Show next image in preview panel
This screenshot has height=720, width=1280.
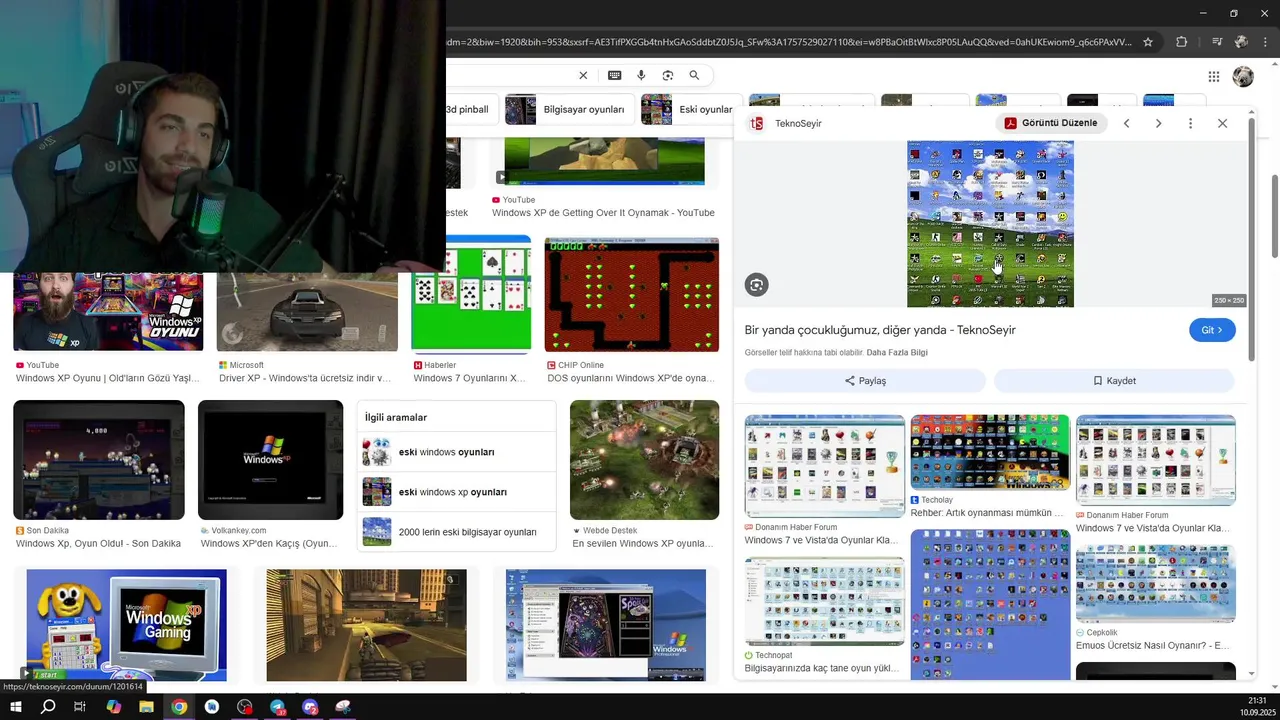click(1158, 123)
